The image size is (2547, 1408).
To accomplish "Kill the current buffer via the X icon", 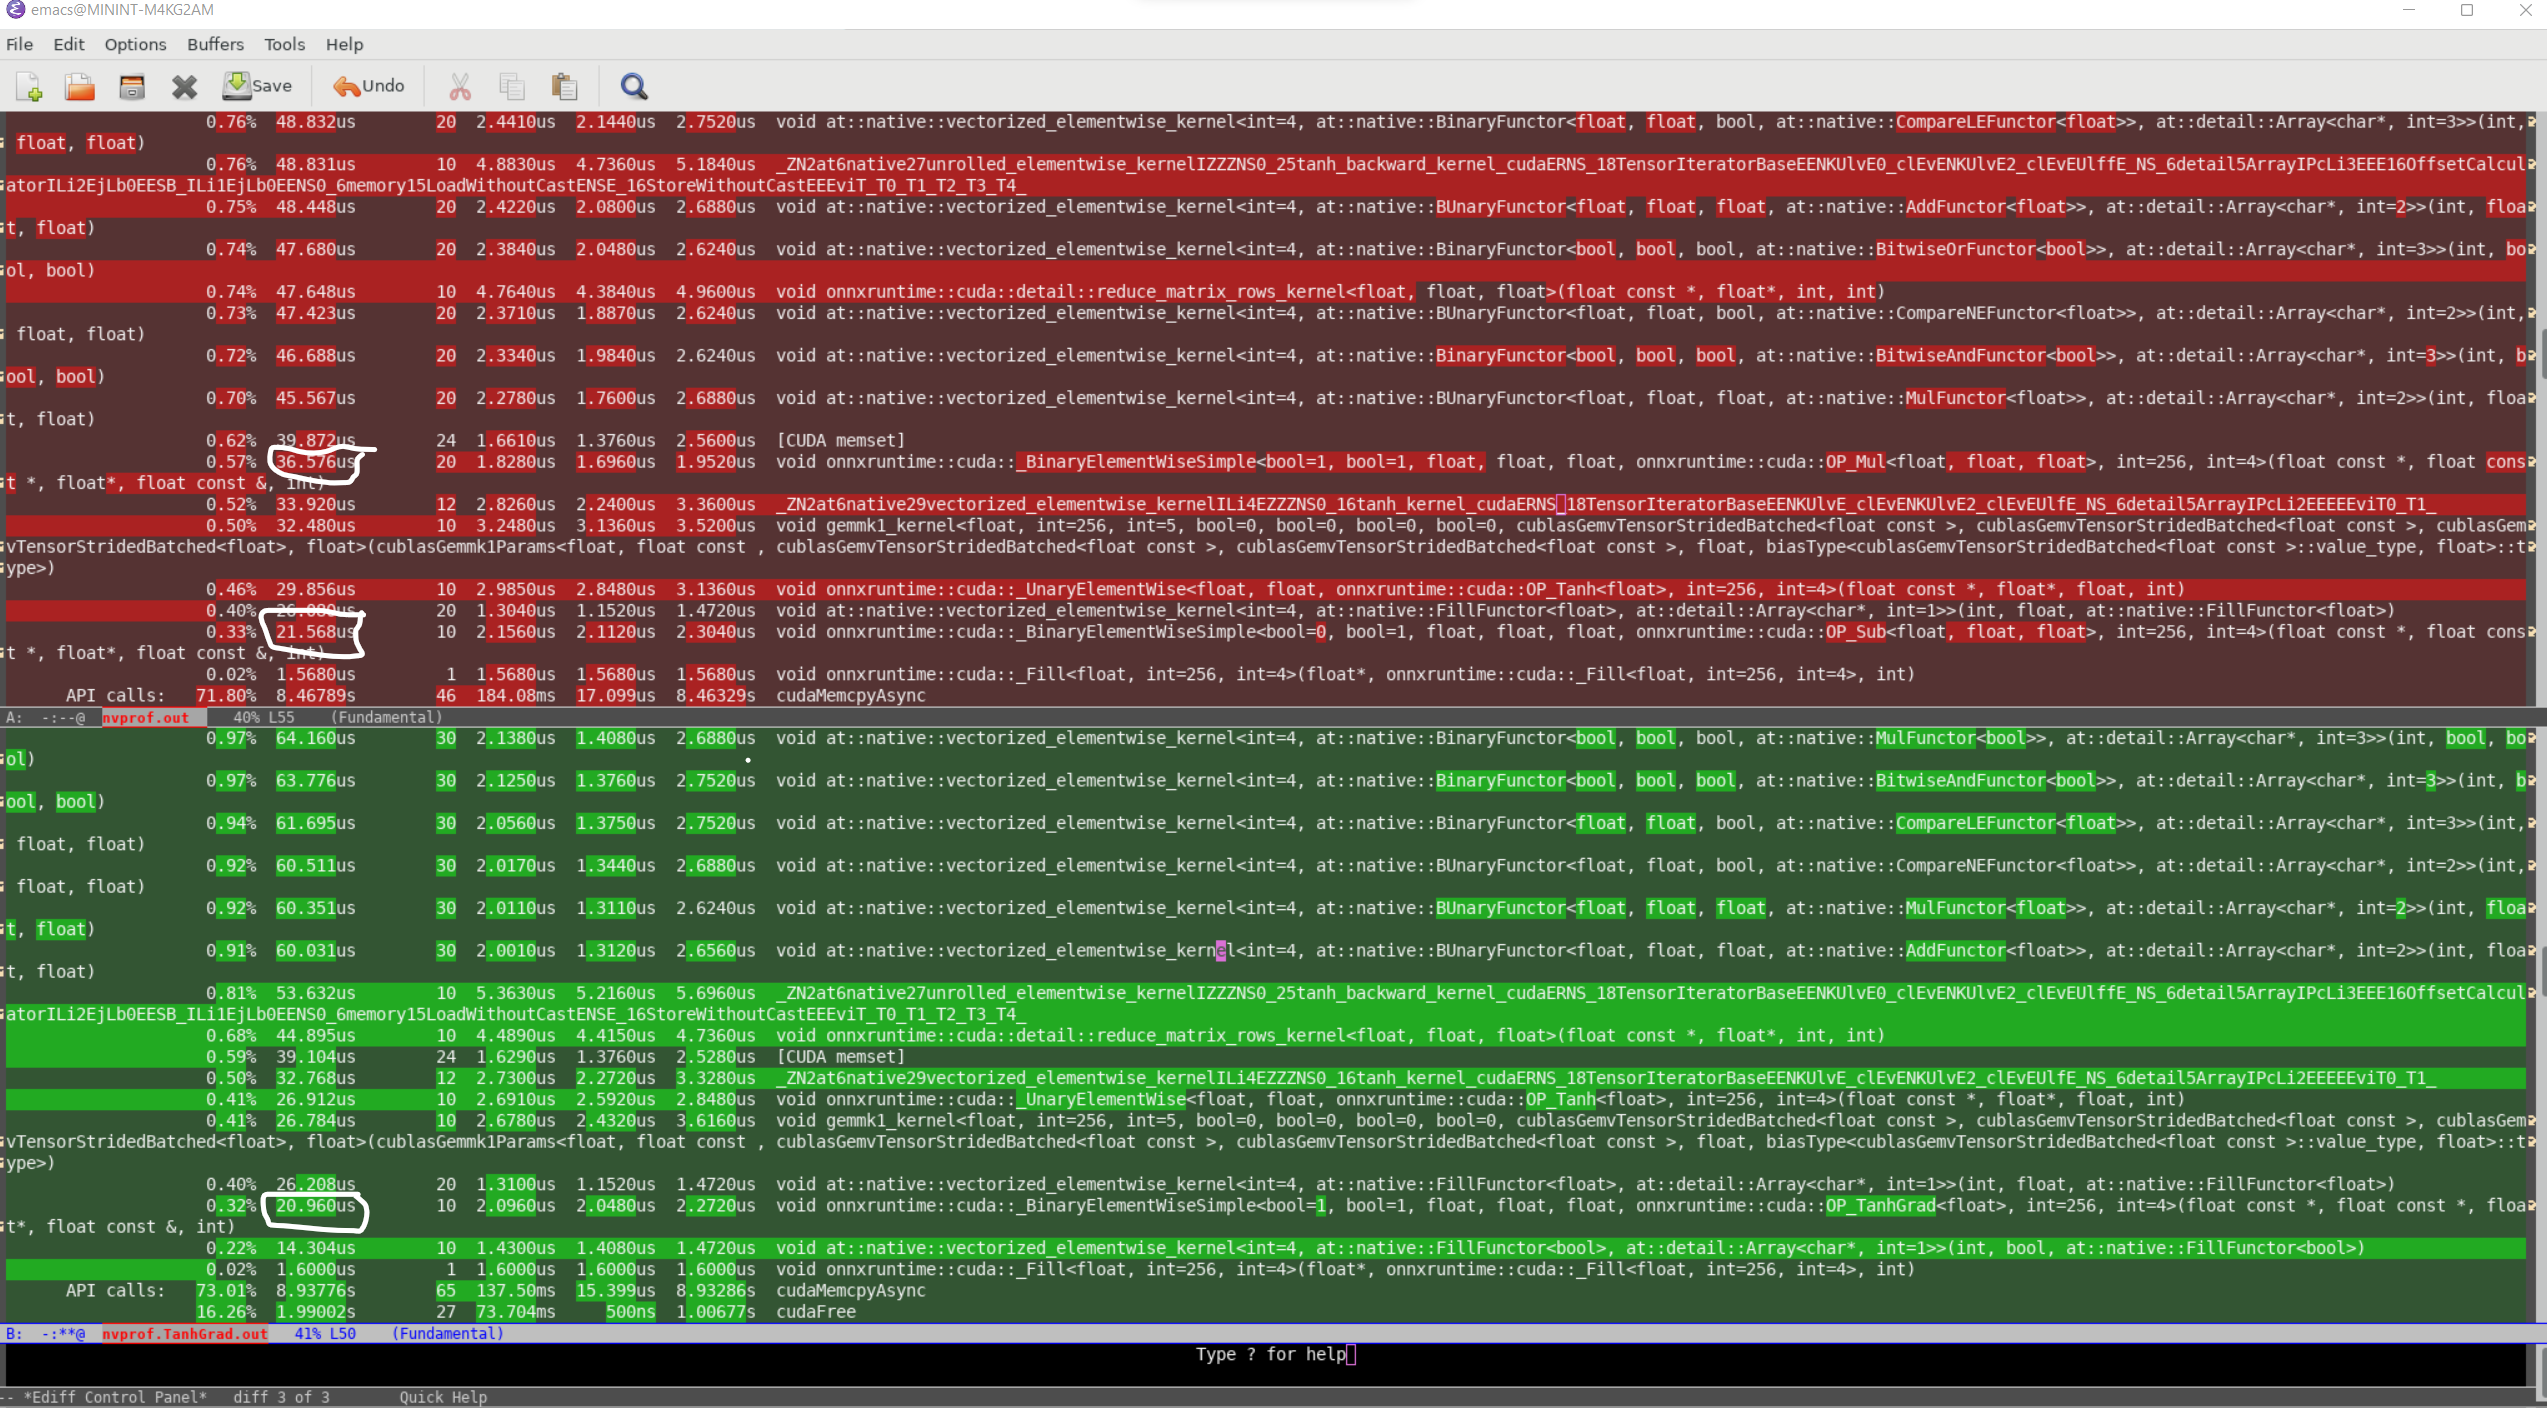I will click(184, 87).
